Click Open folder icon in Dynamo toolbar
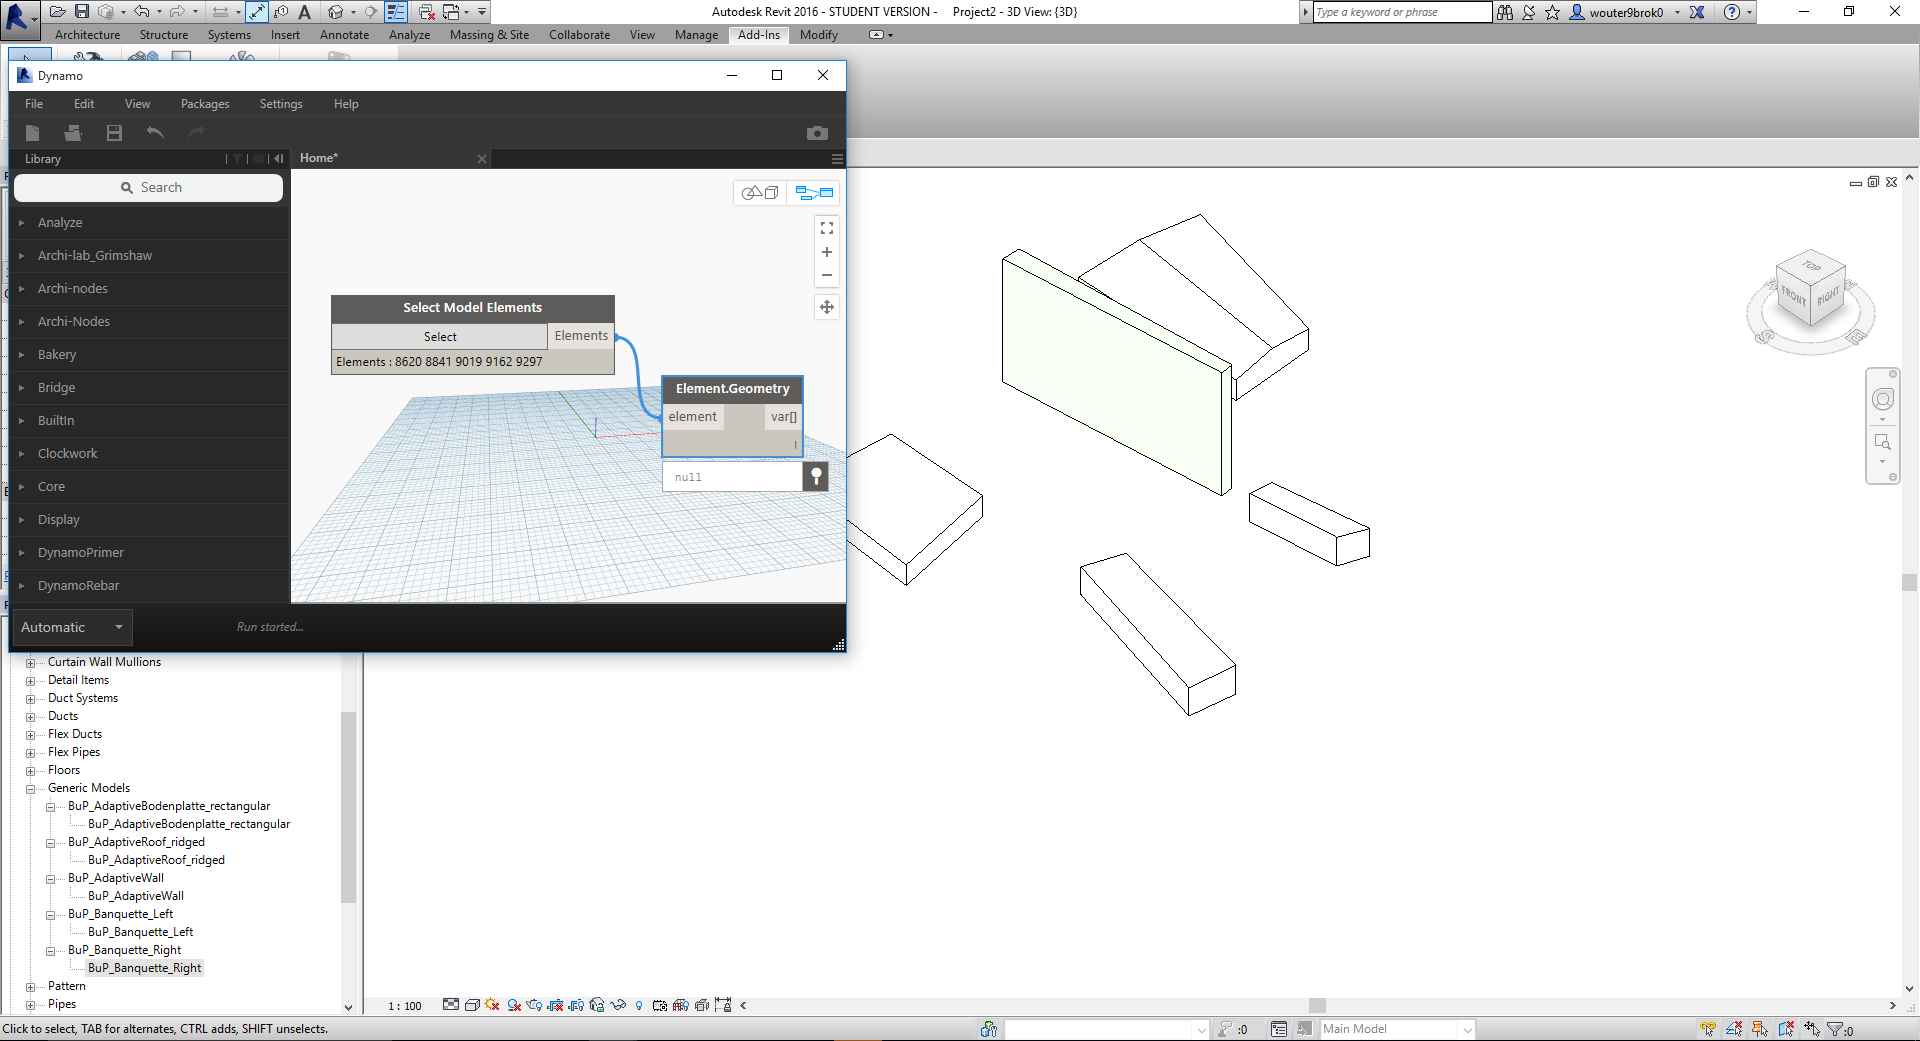 point(73,133)
